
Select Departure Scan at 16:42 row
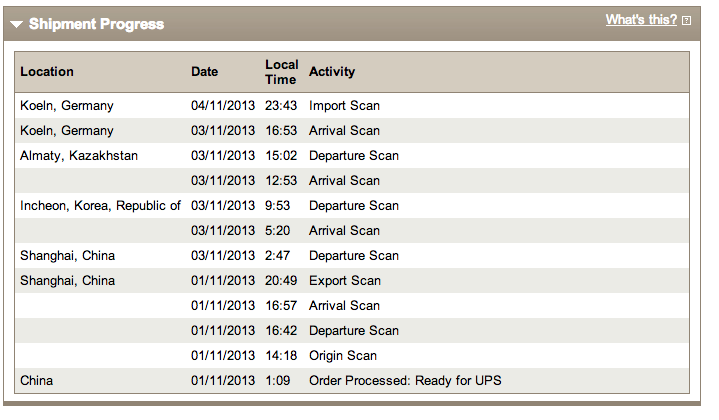[352, 331]
